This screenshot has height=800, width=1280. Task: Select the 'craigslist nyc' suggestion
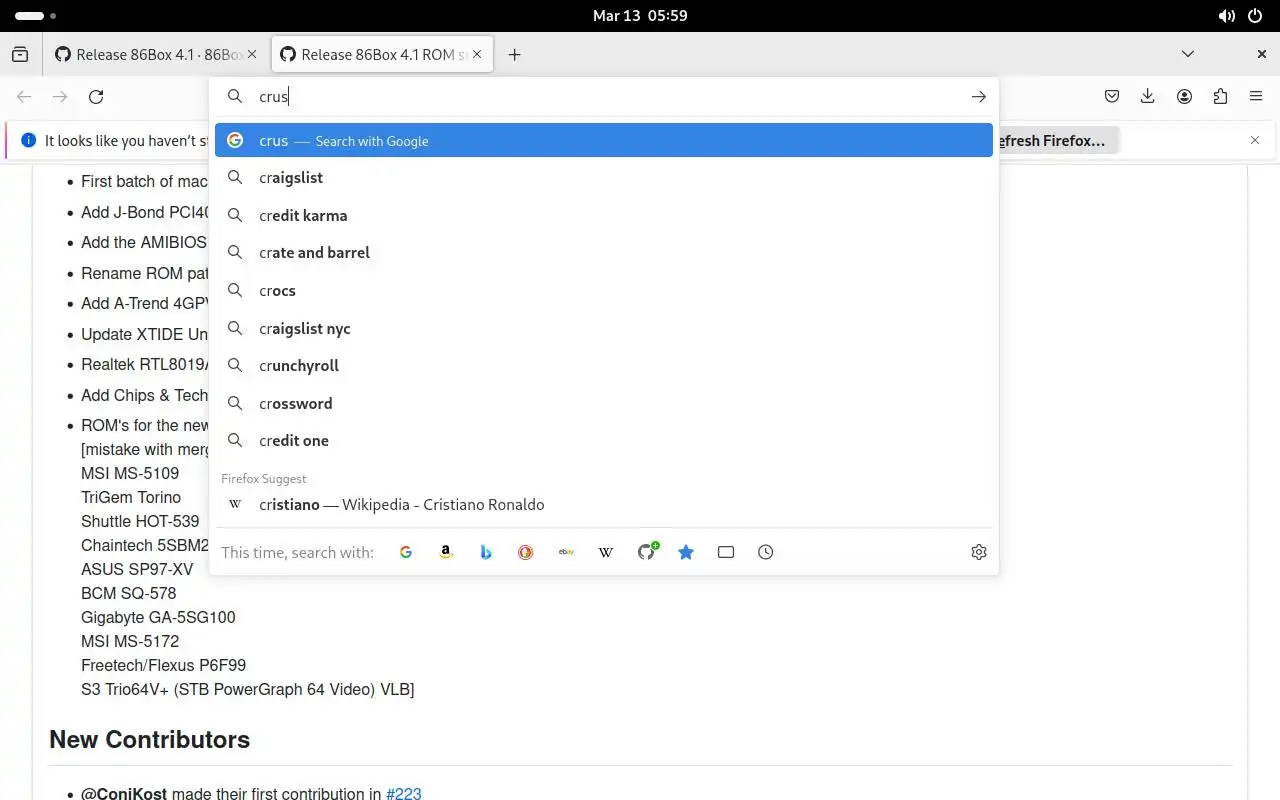pos(604,328)
